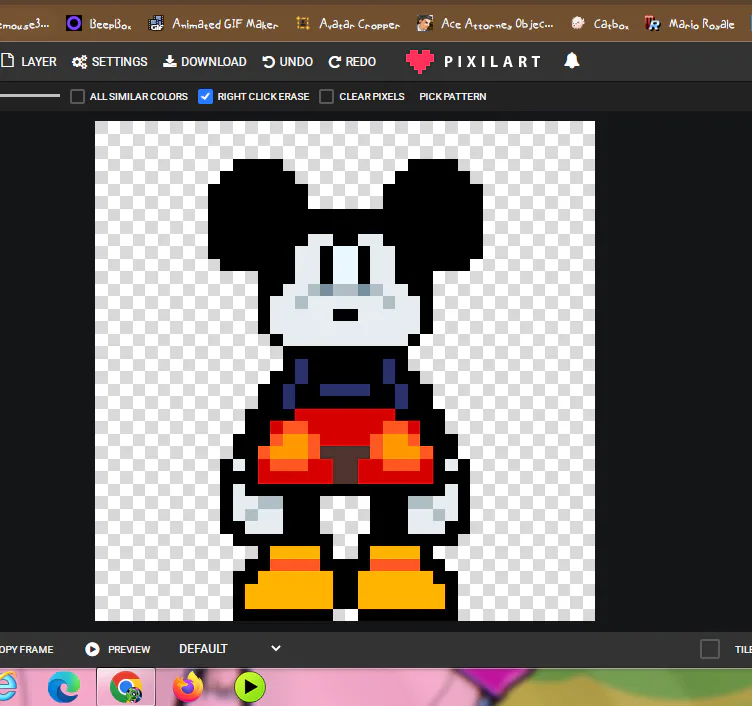Open the Mario Royale bookmark
The height and width of the screenshot is (706, 752).
pos(690,23)
